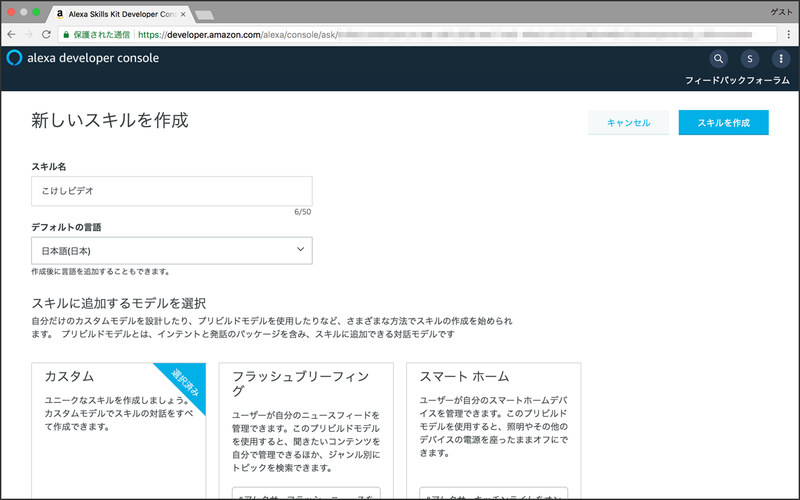Open the search magnifier icon in header

[718, 59]
